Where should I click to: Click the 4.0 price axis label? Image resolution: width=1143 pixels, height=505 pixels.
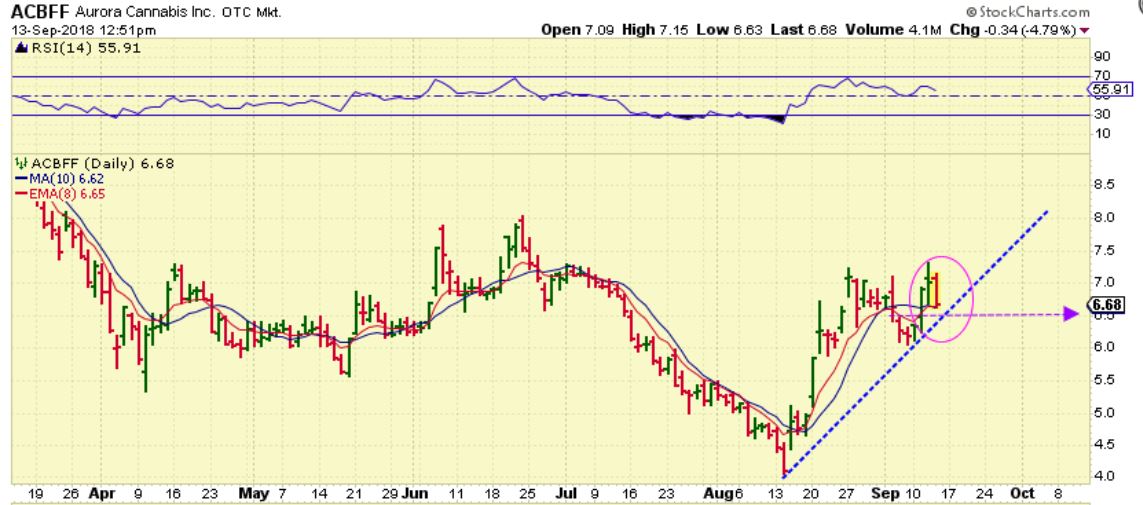pyautogui.click(x=1103, y=477)
